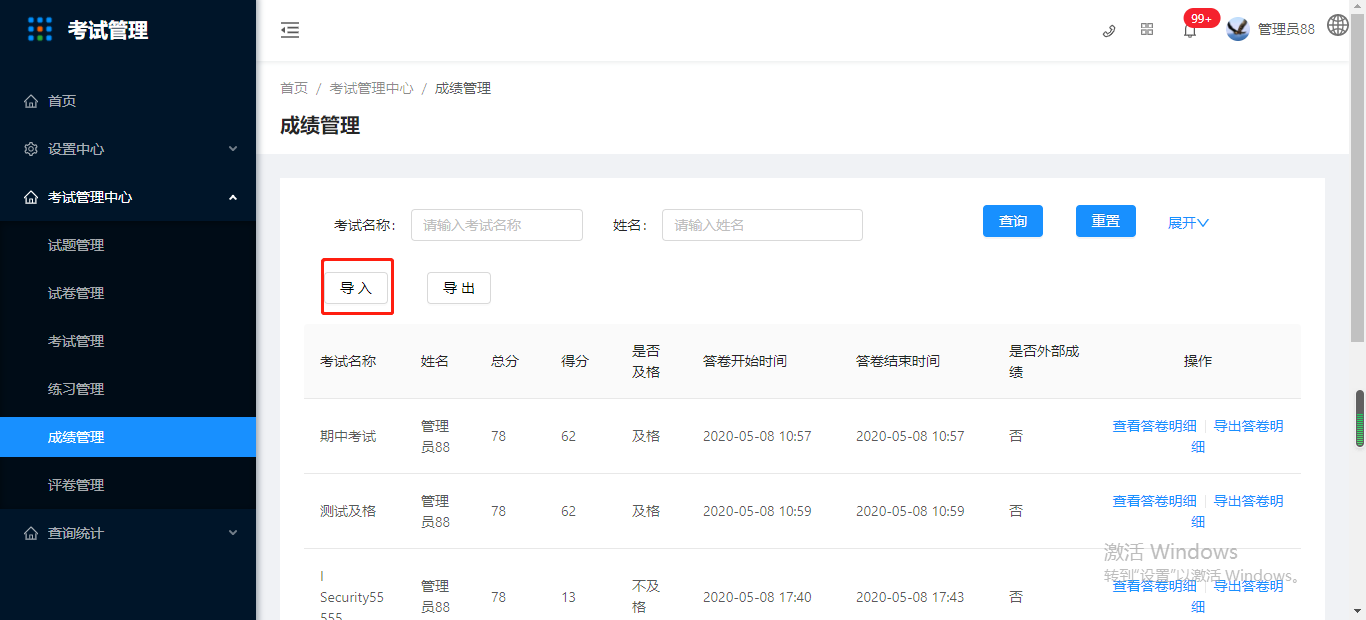Click the gear icon beside 设置中心
Screen dimensions: 1366x620
pos(31,149)
